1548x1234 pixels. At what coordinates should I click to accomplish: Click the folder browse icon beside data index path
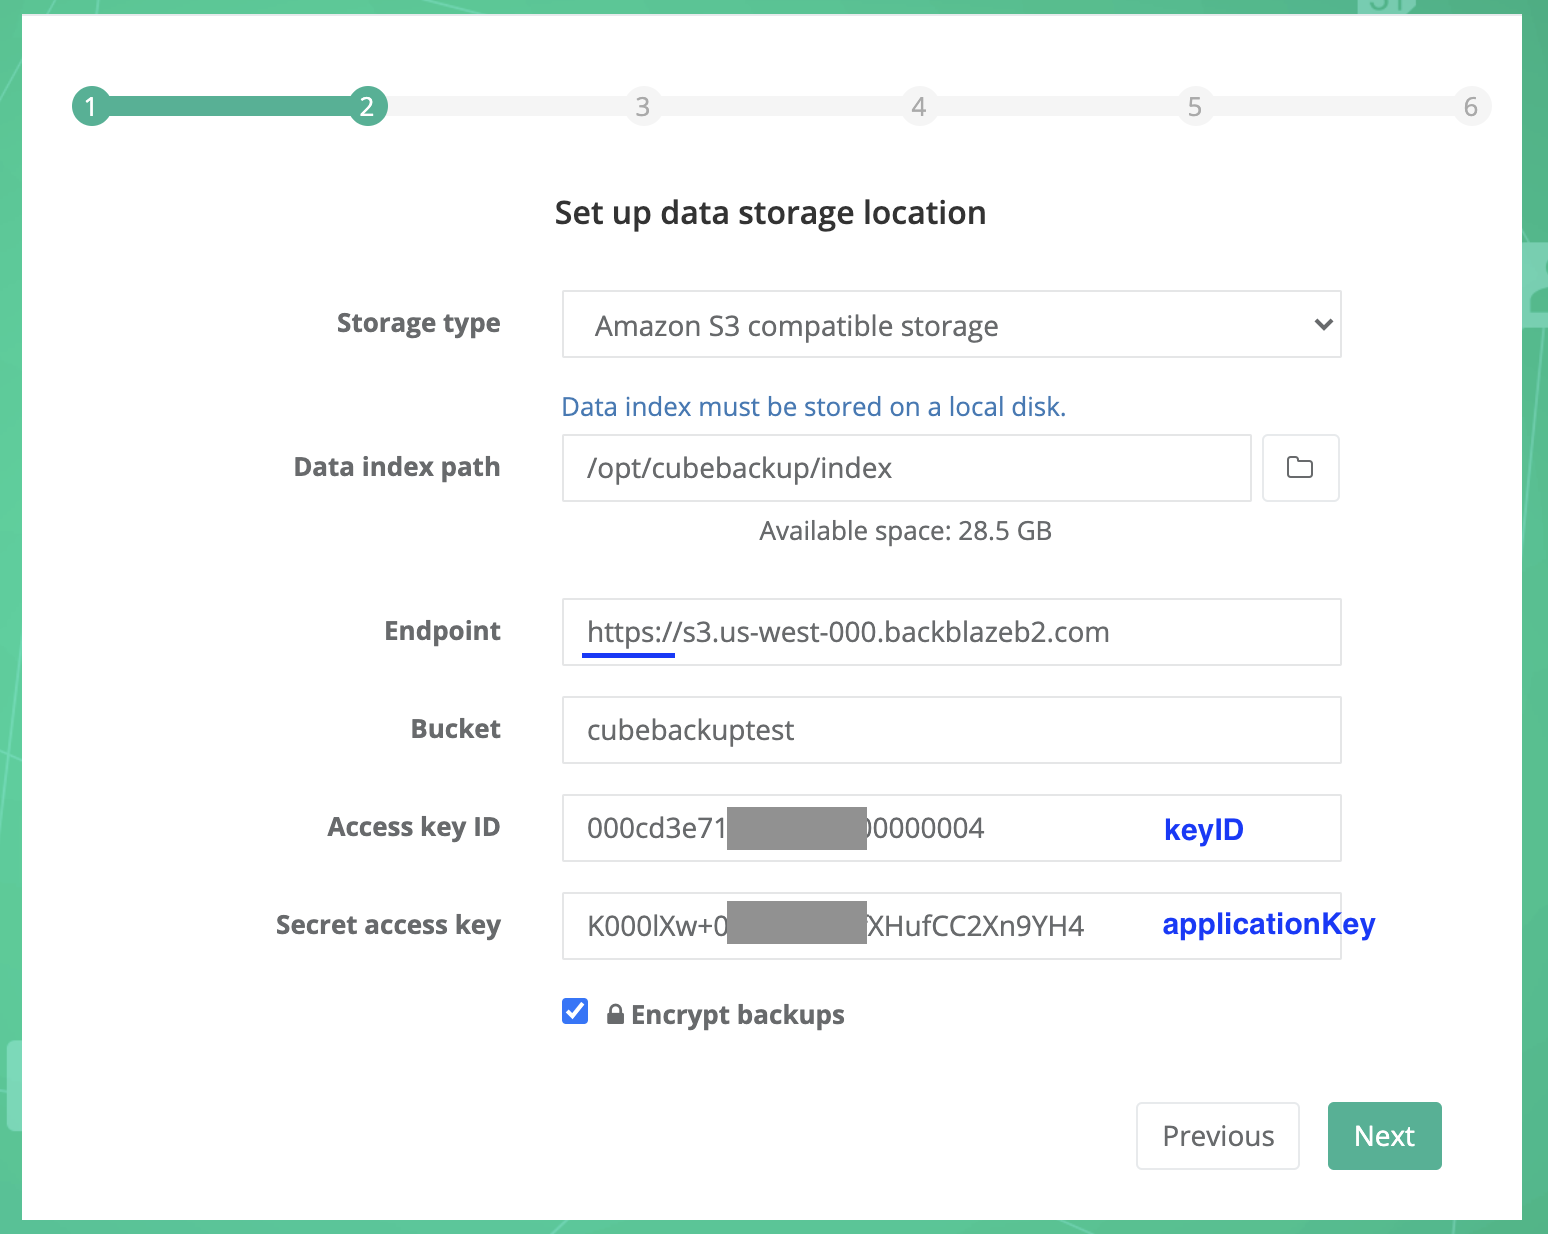[1300, 468]
